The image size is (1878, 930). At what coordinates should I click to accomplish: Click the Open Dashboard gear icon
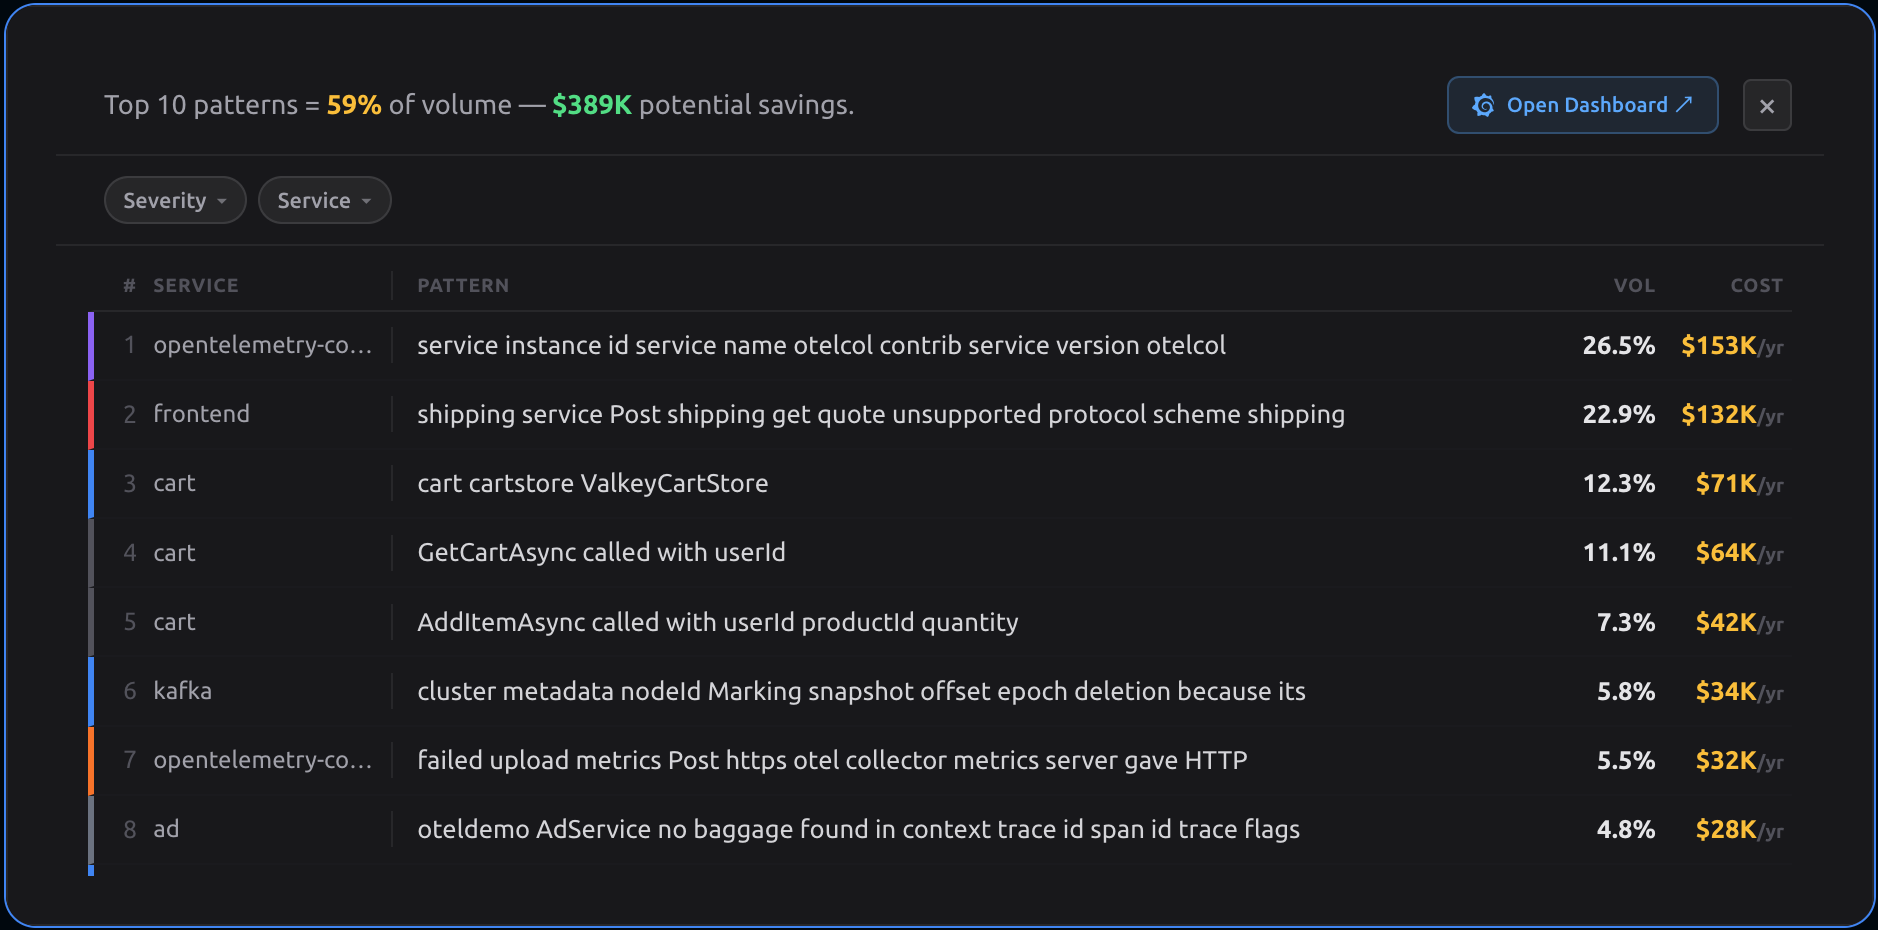(x=1483, y=105)
